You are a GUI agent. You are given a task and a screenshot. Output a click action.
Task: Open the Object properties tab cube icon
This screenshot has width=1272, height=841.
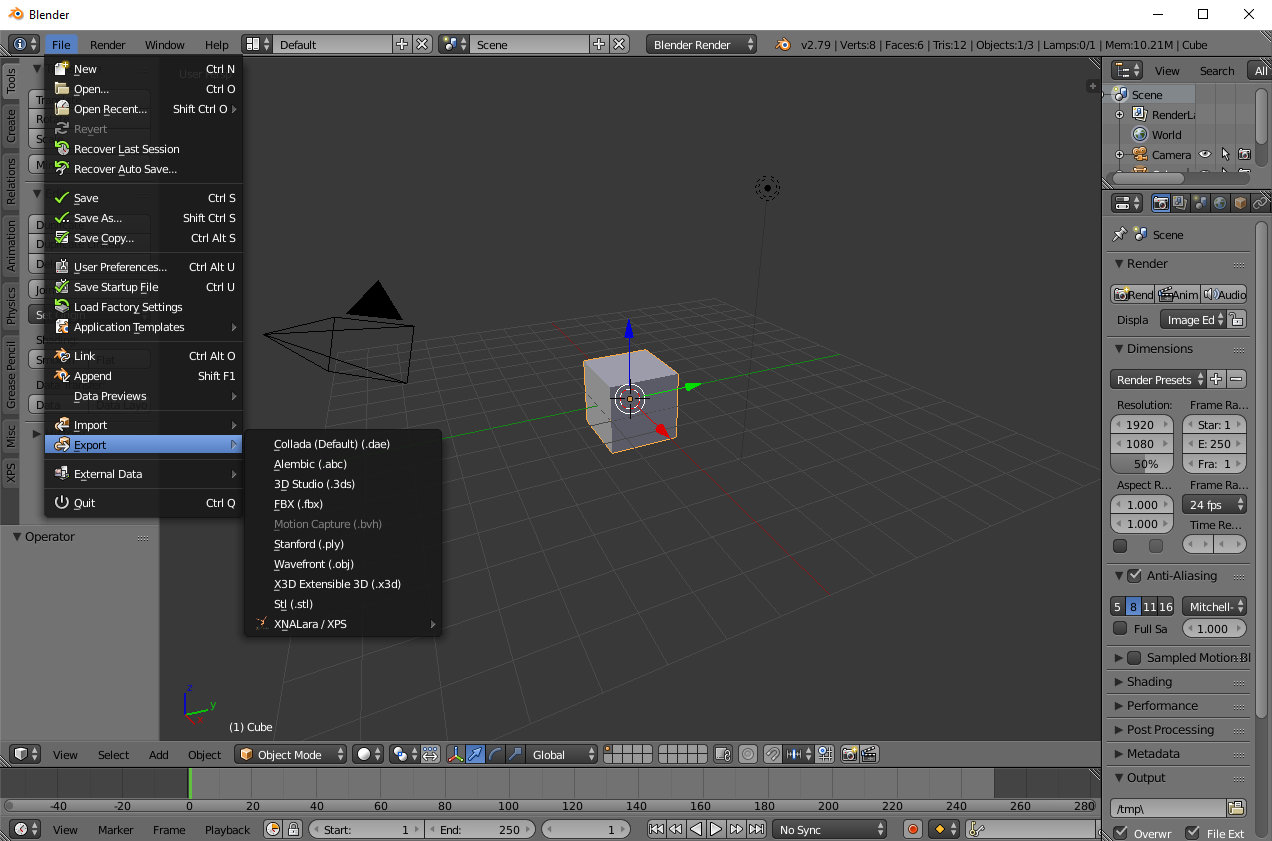click(x=1240, y=203)
